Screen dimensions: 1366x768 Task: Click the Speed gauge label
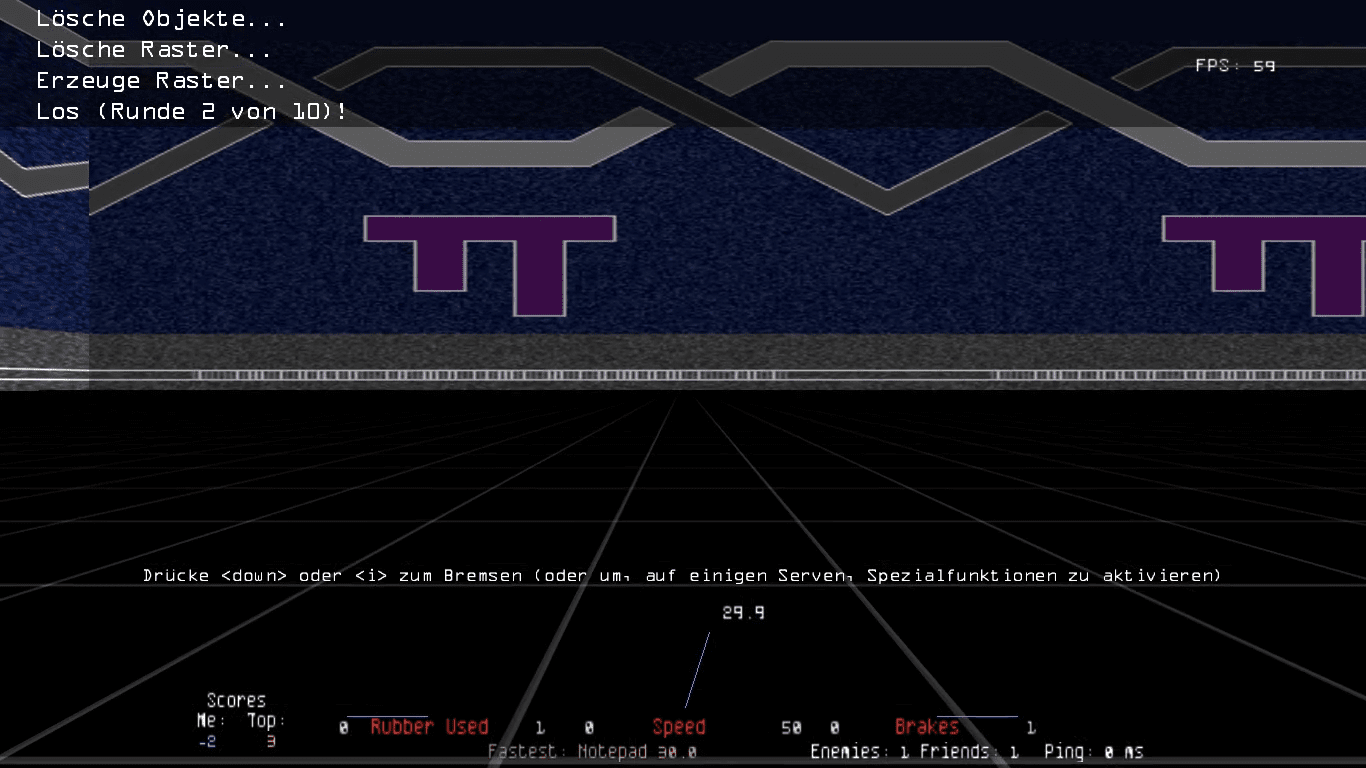click(679, 727)
